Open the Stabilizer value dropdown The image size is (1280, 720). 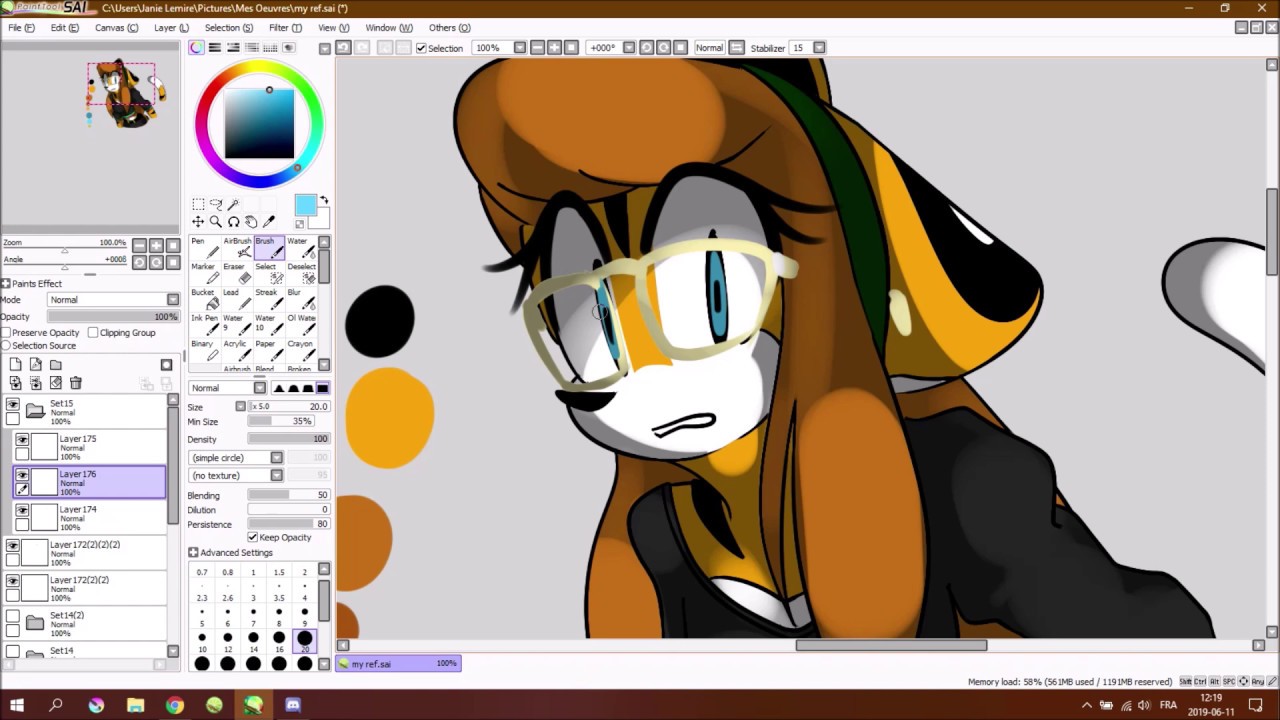click(x=819, y=48)
